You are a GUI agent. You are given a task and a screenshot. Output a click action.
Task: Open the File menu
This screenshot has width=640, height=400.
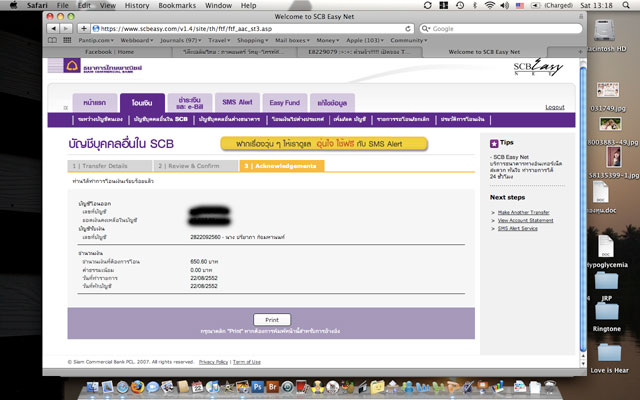[62, 5]
